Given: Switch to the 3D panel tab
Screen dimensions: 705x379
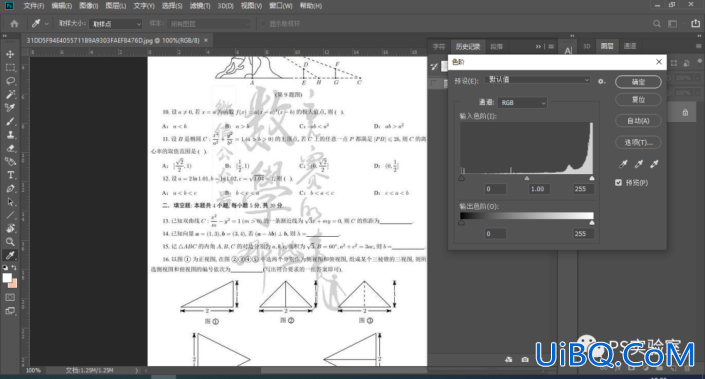Looking at the screenshot, I should [x=586, y=46].
